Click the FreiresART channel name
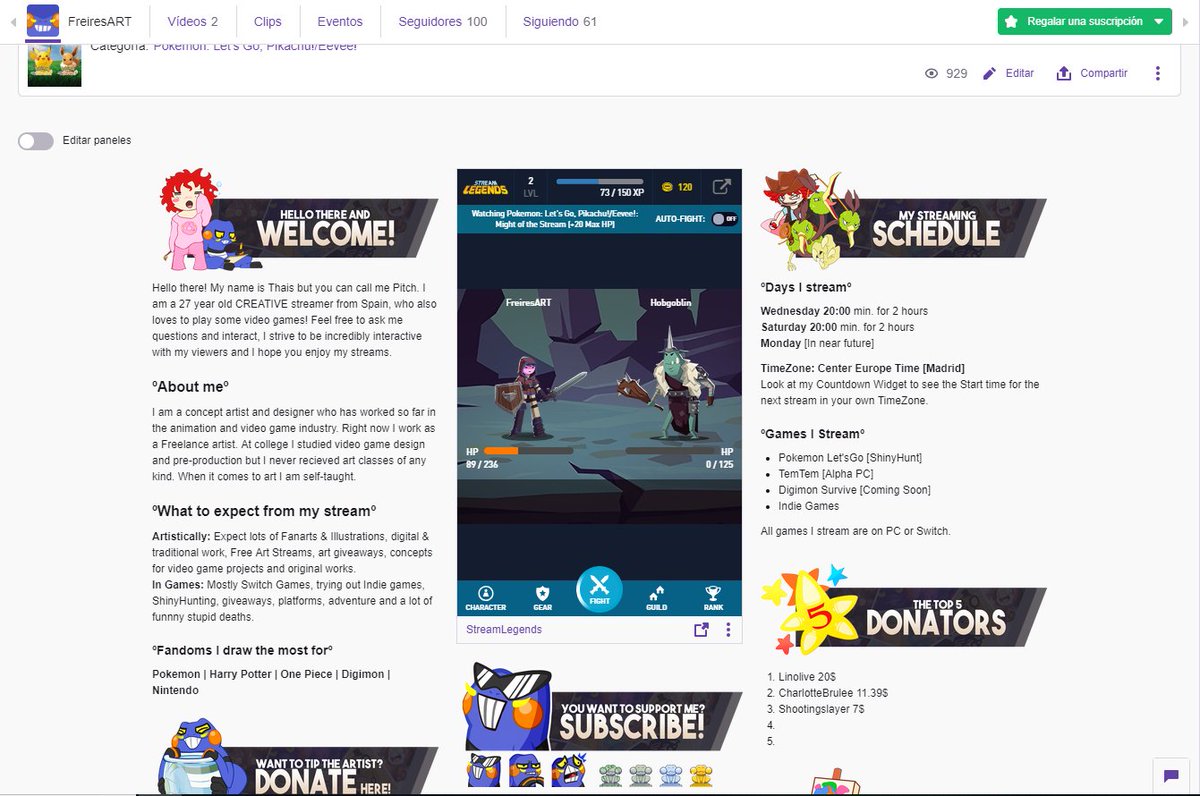 pos(101,21)
